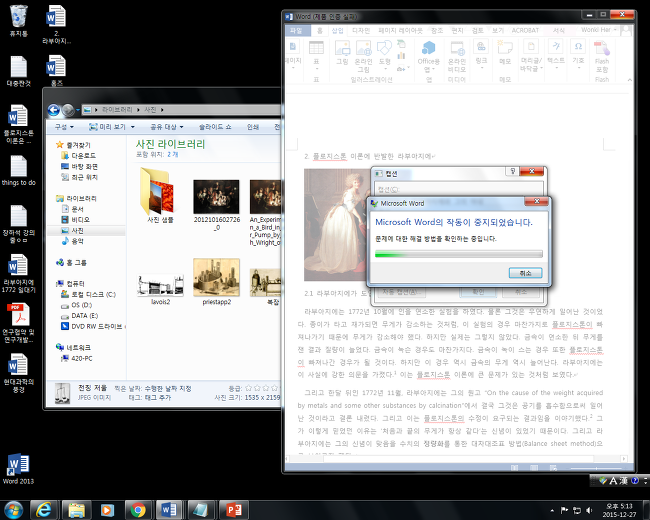Switch to the 검토 (Review) ribbon tab
Viewport: 650px width, 520px height.
click(478, 31)
